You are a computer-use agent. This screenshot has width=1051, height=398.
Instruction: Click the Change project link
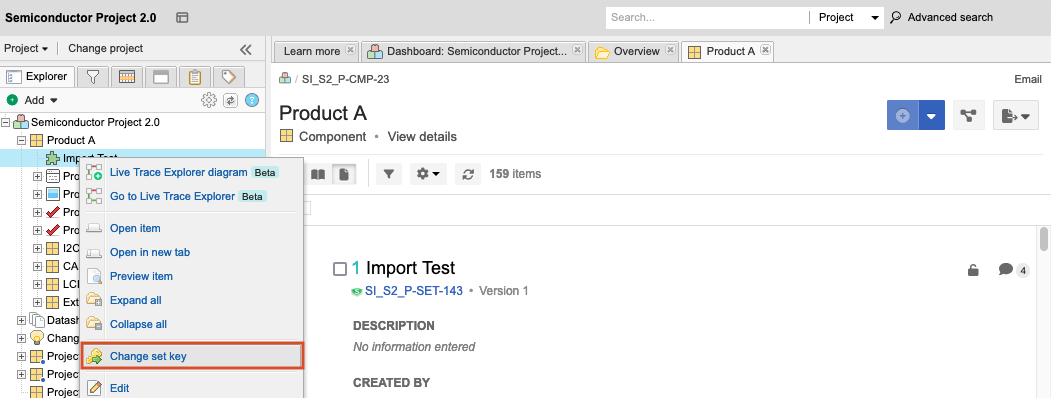tap(105, 48)
